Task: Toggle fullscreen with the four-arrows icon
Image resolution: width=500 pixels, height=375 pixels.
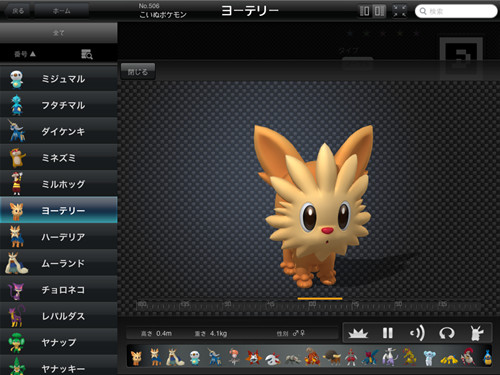Action: tap(399, 11)
